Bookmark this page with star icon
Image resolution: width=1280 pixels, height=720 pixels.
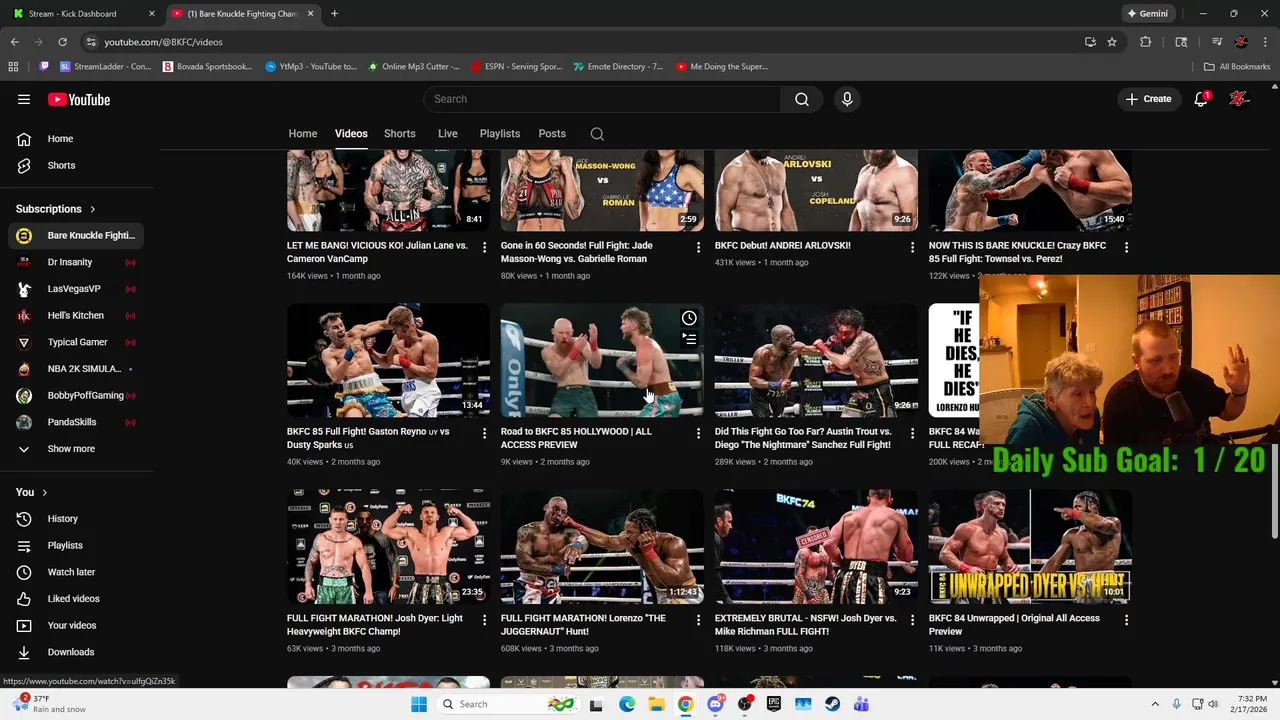point(1112,42)
